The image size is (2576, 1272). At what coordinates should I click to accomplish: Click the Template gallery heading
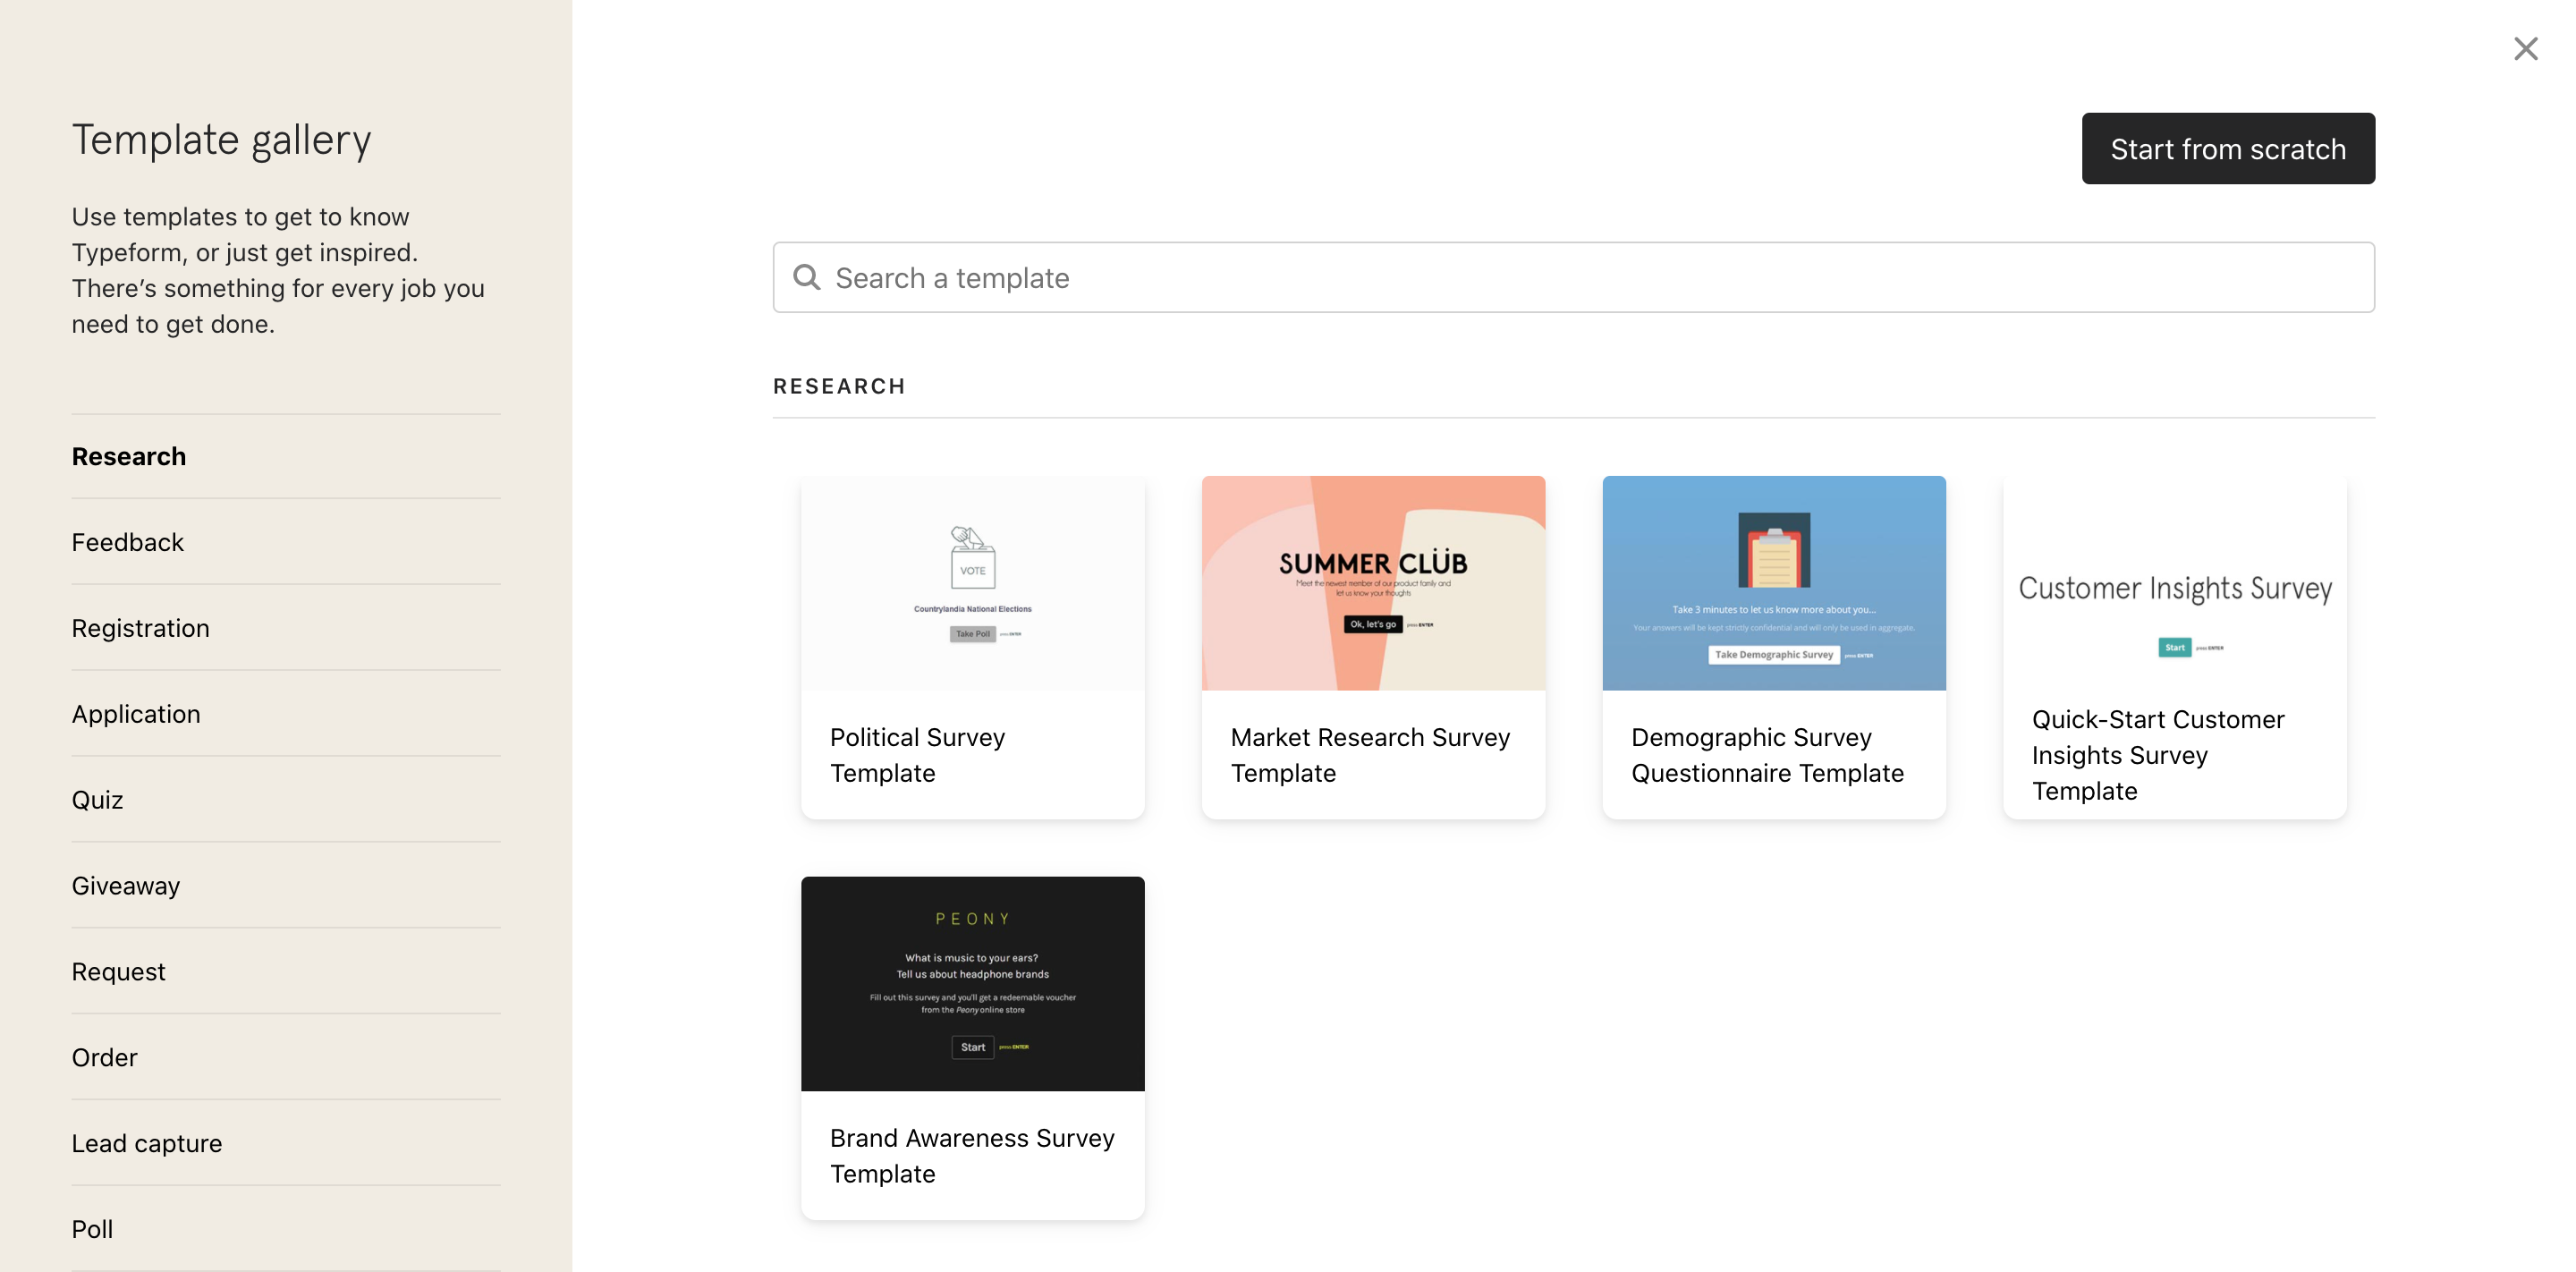tap(222, 140)
